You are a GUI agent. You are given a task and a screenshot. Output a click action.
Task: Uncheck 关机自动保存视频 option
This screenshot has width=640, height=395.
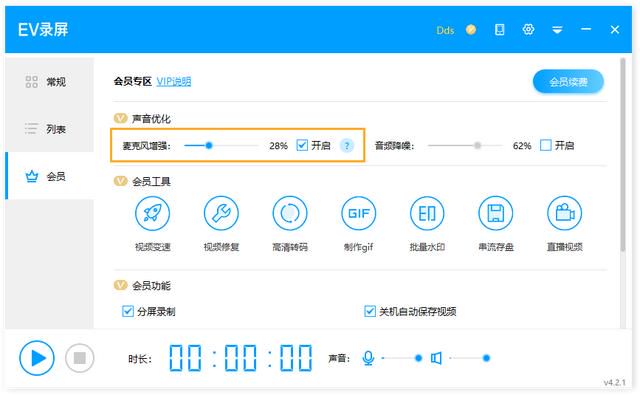[370, 311]
